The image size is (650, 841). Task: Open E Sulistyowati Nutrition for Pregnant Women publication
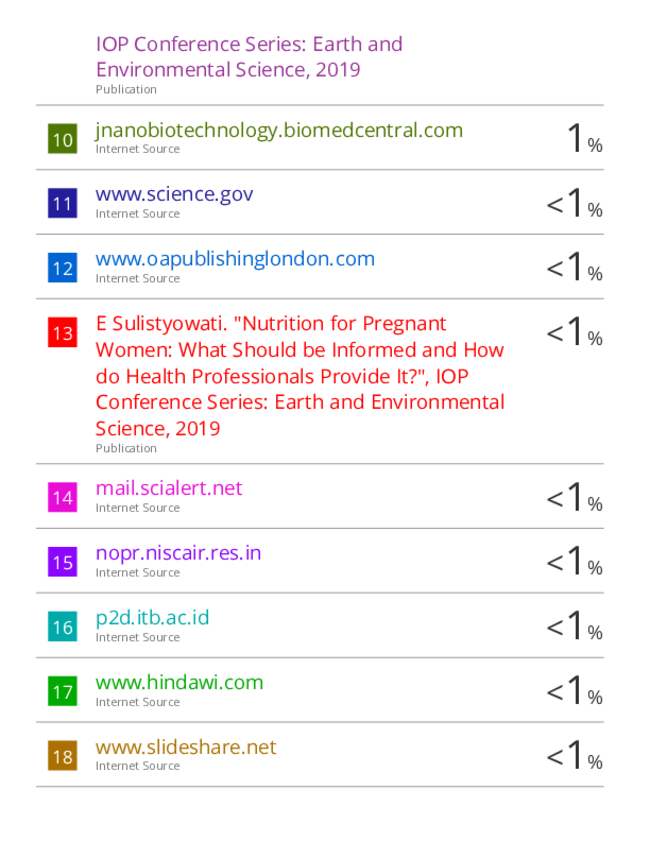[300, 376]
